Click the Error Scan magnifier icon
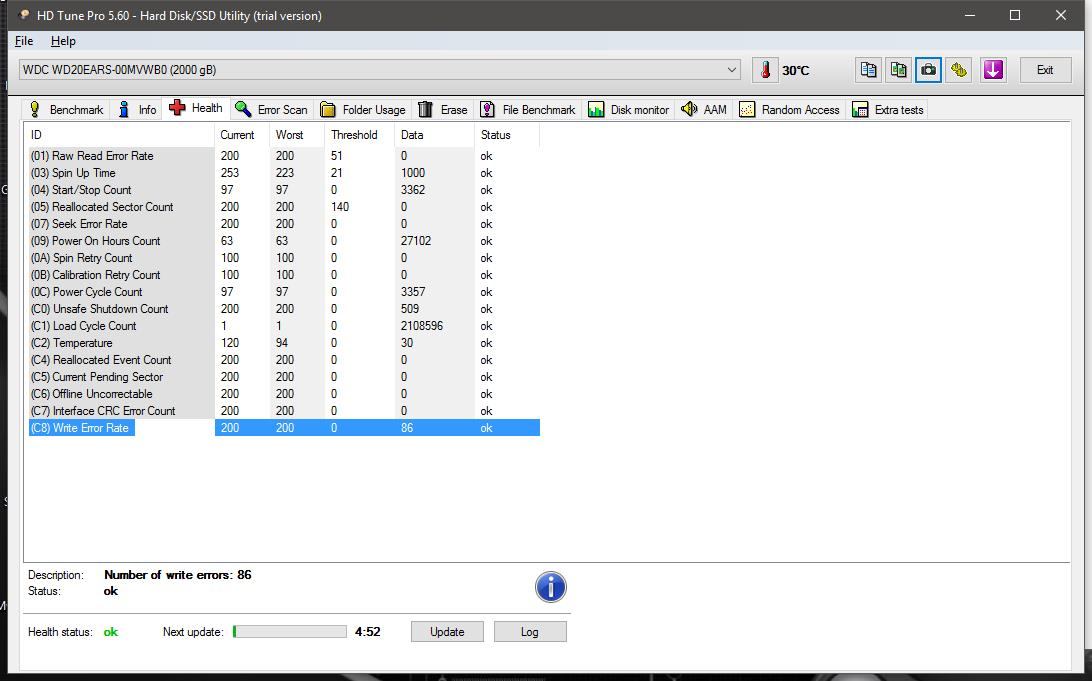 (243, 109)
